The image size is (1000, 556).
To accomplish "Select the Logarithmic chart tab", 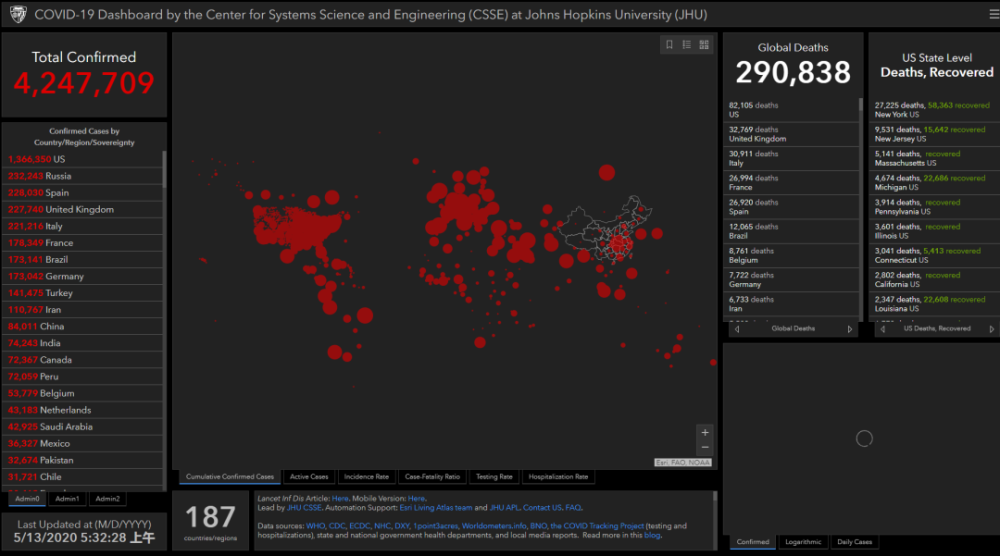I will [803, 542].
